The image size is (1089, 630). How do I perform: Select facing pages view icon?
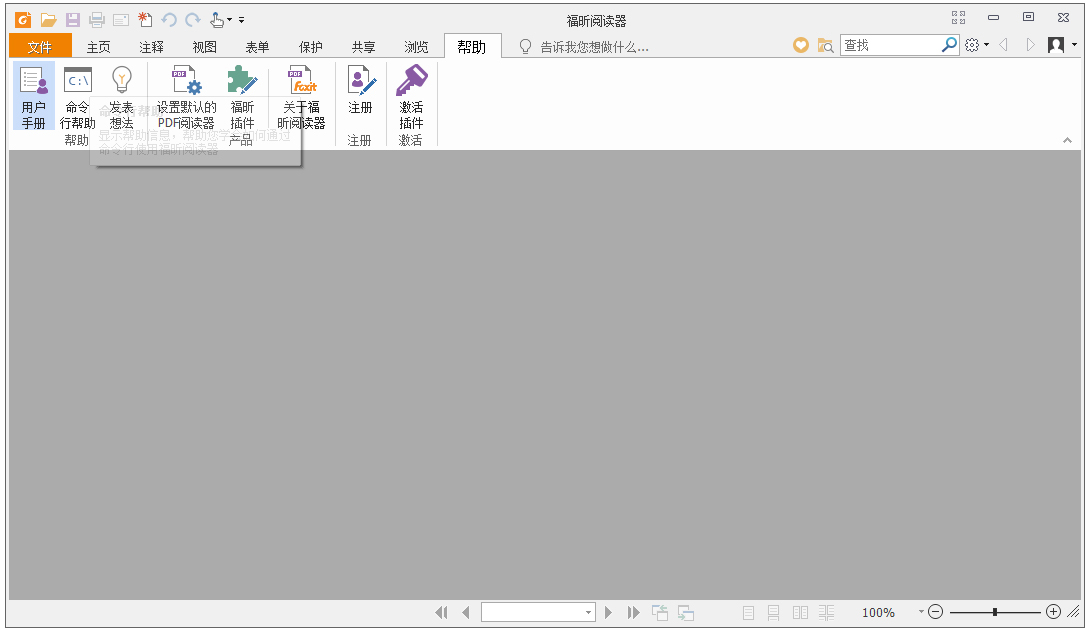pos(800,613)
